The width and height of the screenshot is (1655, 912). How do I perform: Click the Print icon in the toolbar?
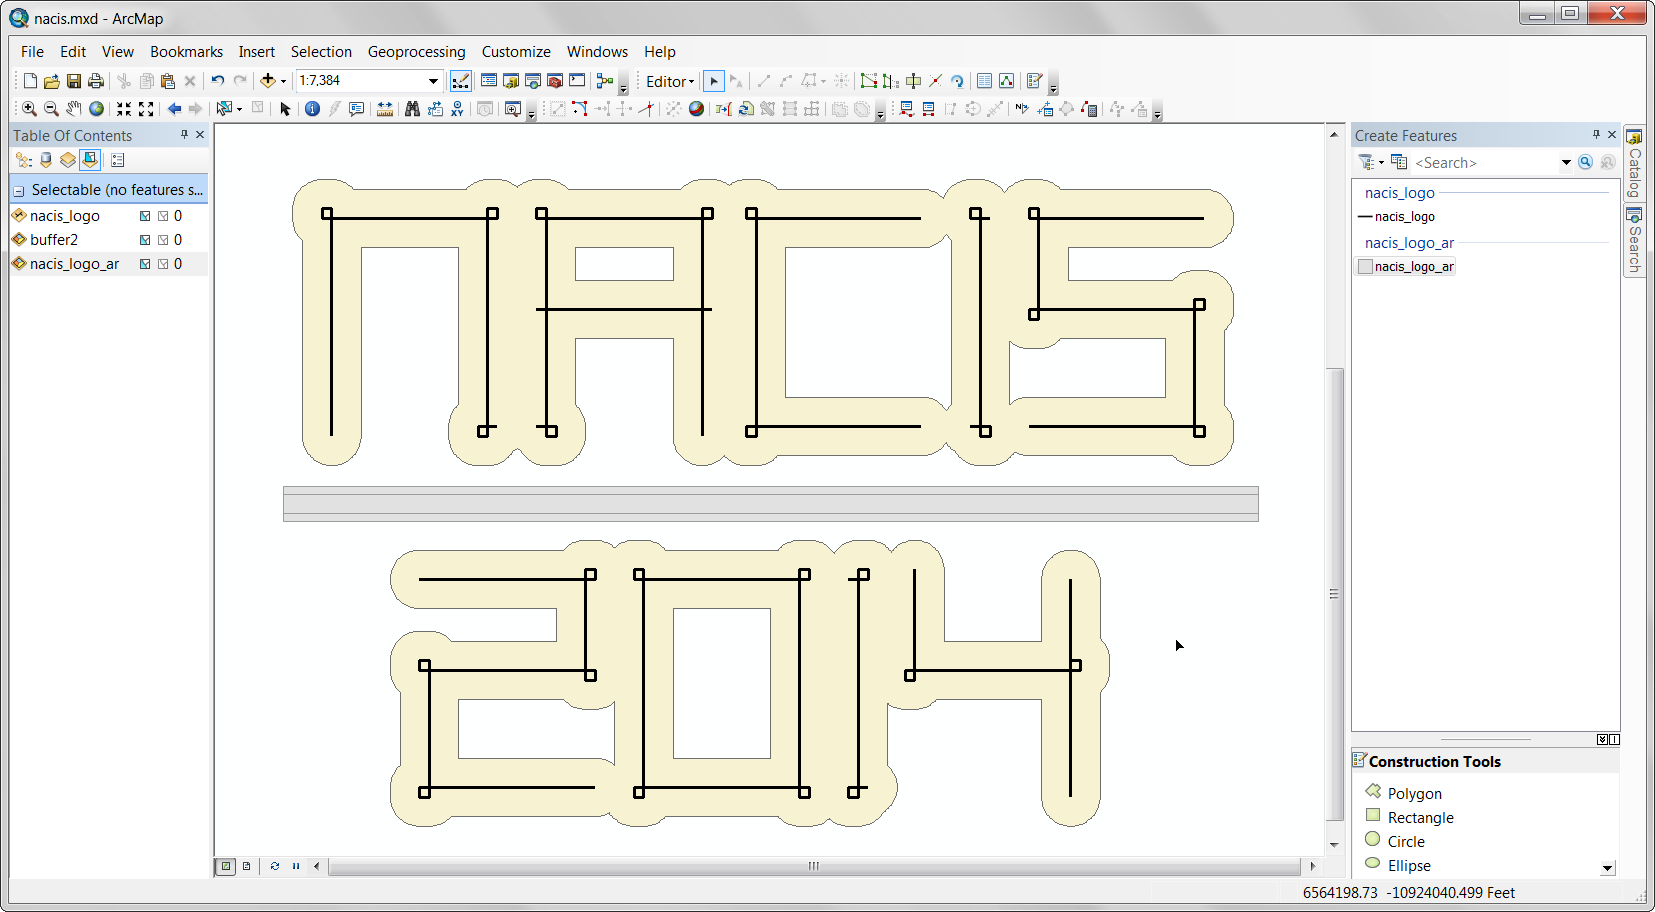pyautogui.click(x=95, y=81)
